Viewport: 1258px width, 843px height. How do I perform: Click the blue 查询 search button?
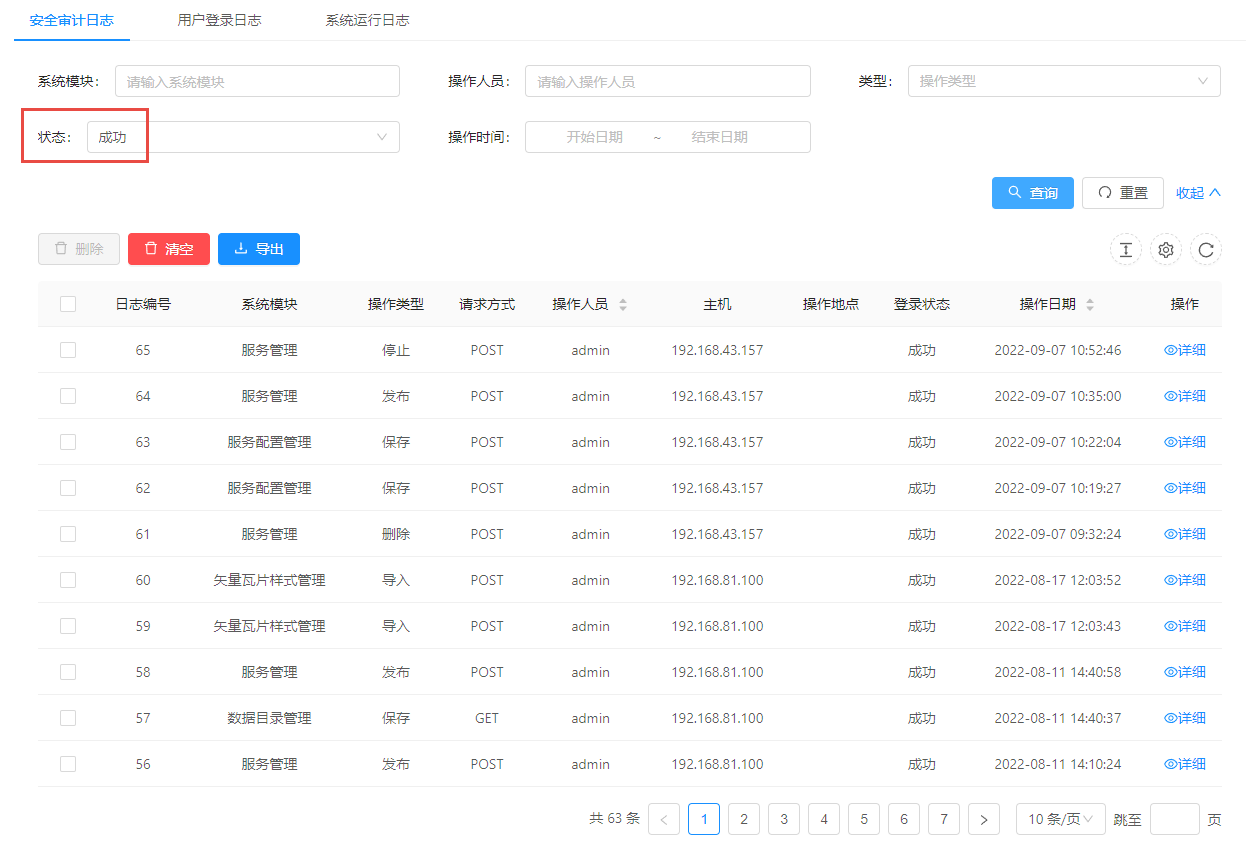(x=1032, y=193)
